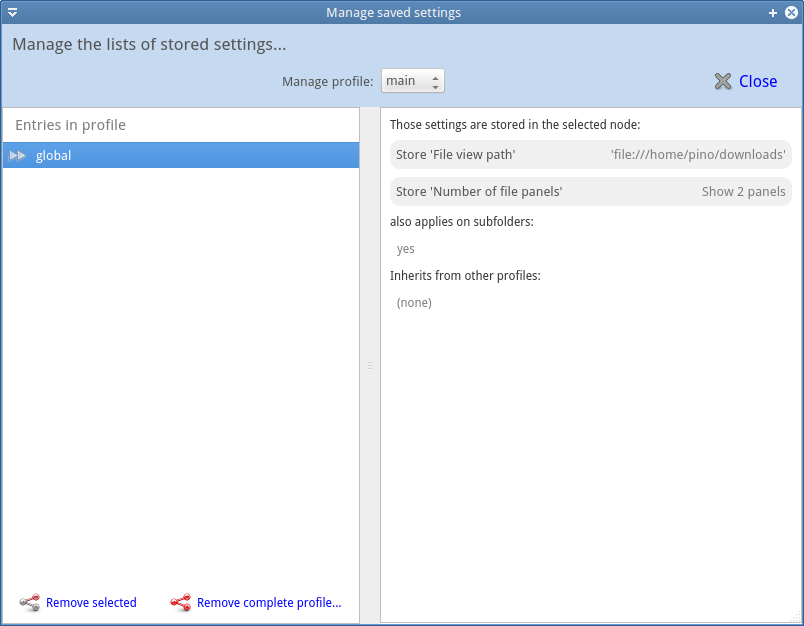Viewport: 804px width, 626px height.
Task: Select the global entry in the profile list
Action: click(x=181, y=155)
